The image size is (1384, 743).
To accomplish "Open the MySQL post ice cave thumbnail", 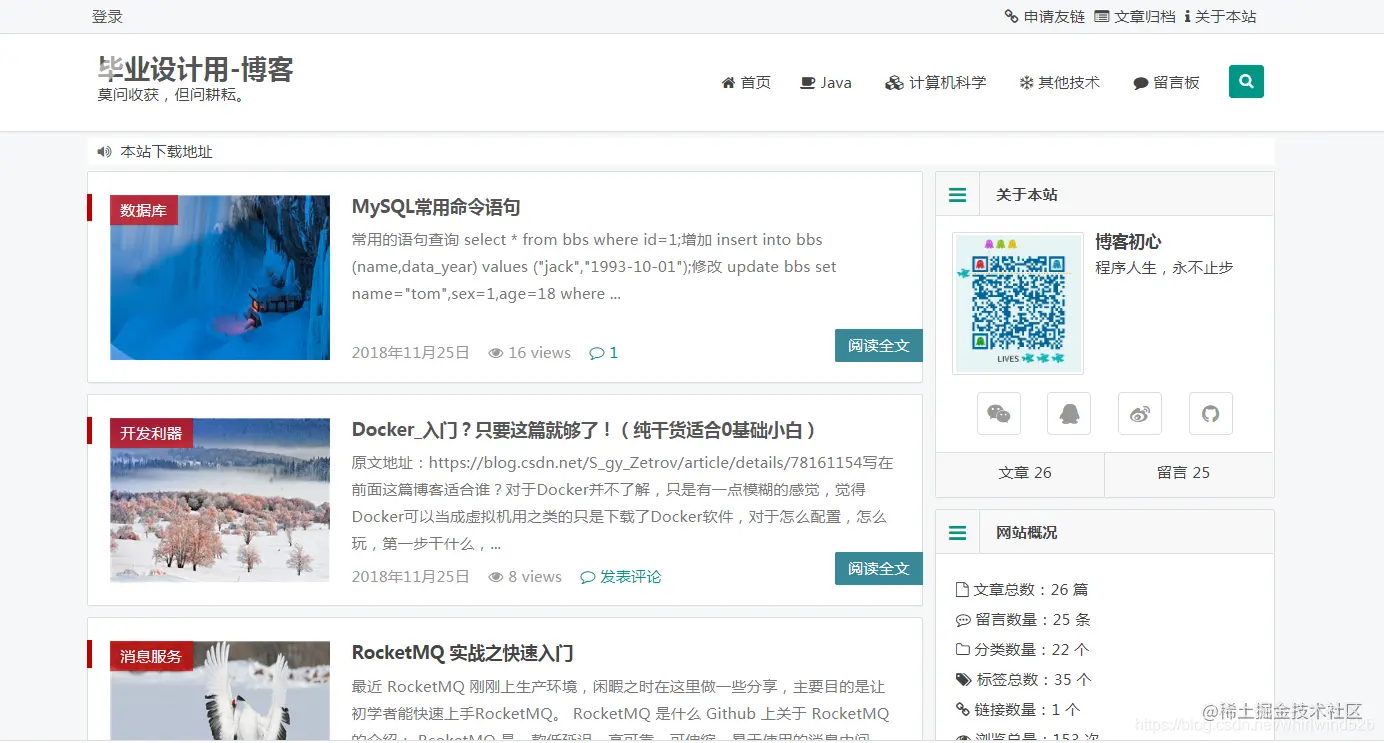I will coord(220,278).
